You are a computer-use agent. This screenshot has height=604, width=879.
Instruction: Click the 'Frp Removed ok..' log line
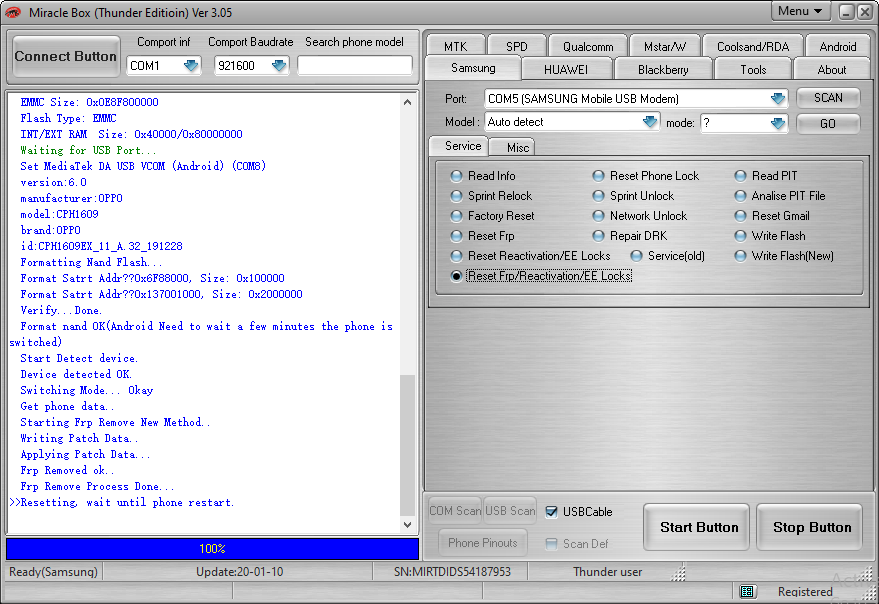[x=67, y=471]
